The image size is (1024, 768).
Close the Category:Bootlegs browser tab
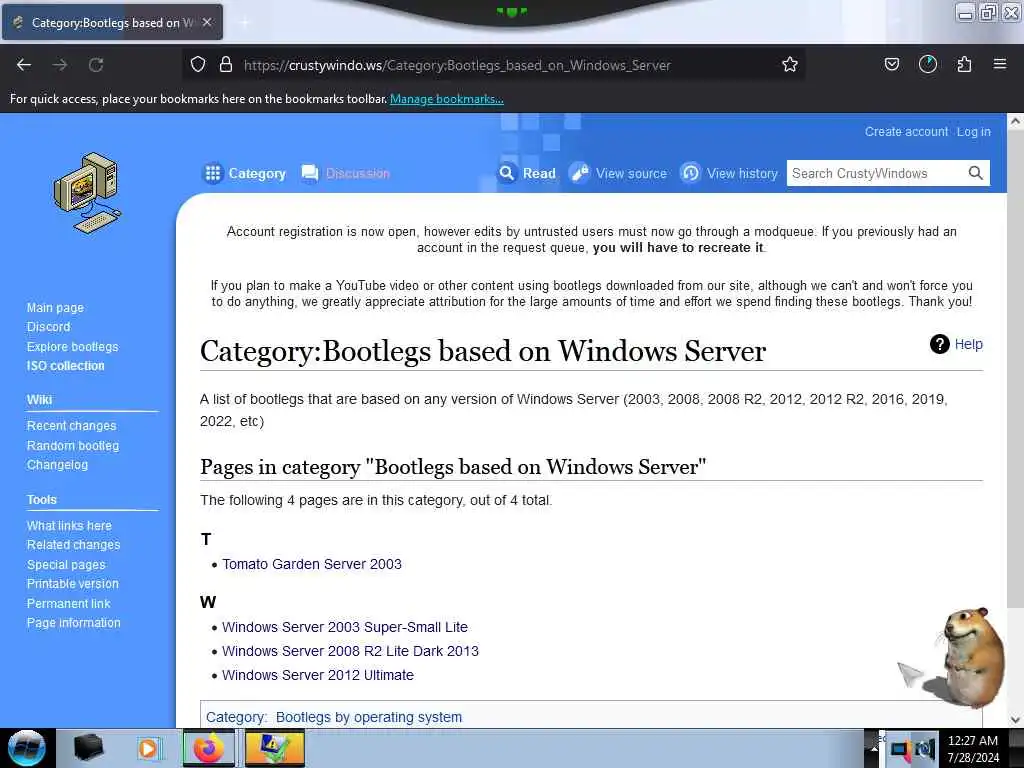206,22
